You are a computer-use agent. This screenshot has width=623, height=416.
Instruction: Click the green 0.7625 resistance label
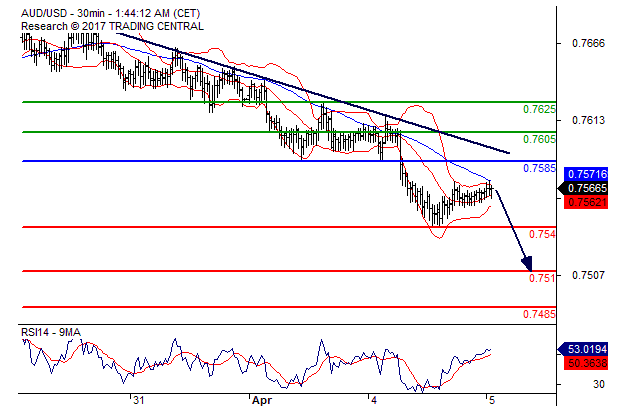[x=539, y=109]
